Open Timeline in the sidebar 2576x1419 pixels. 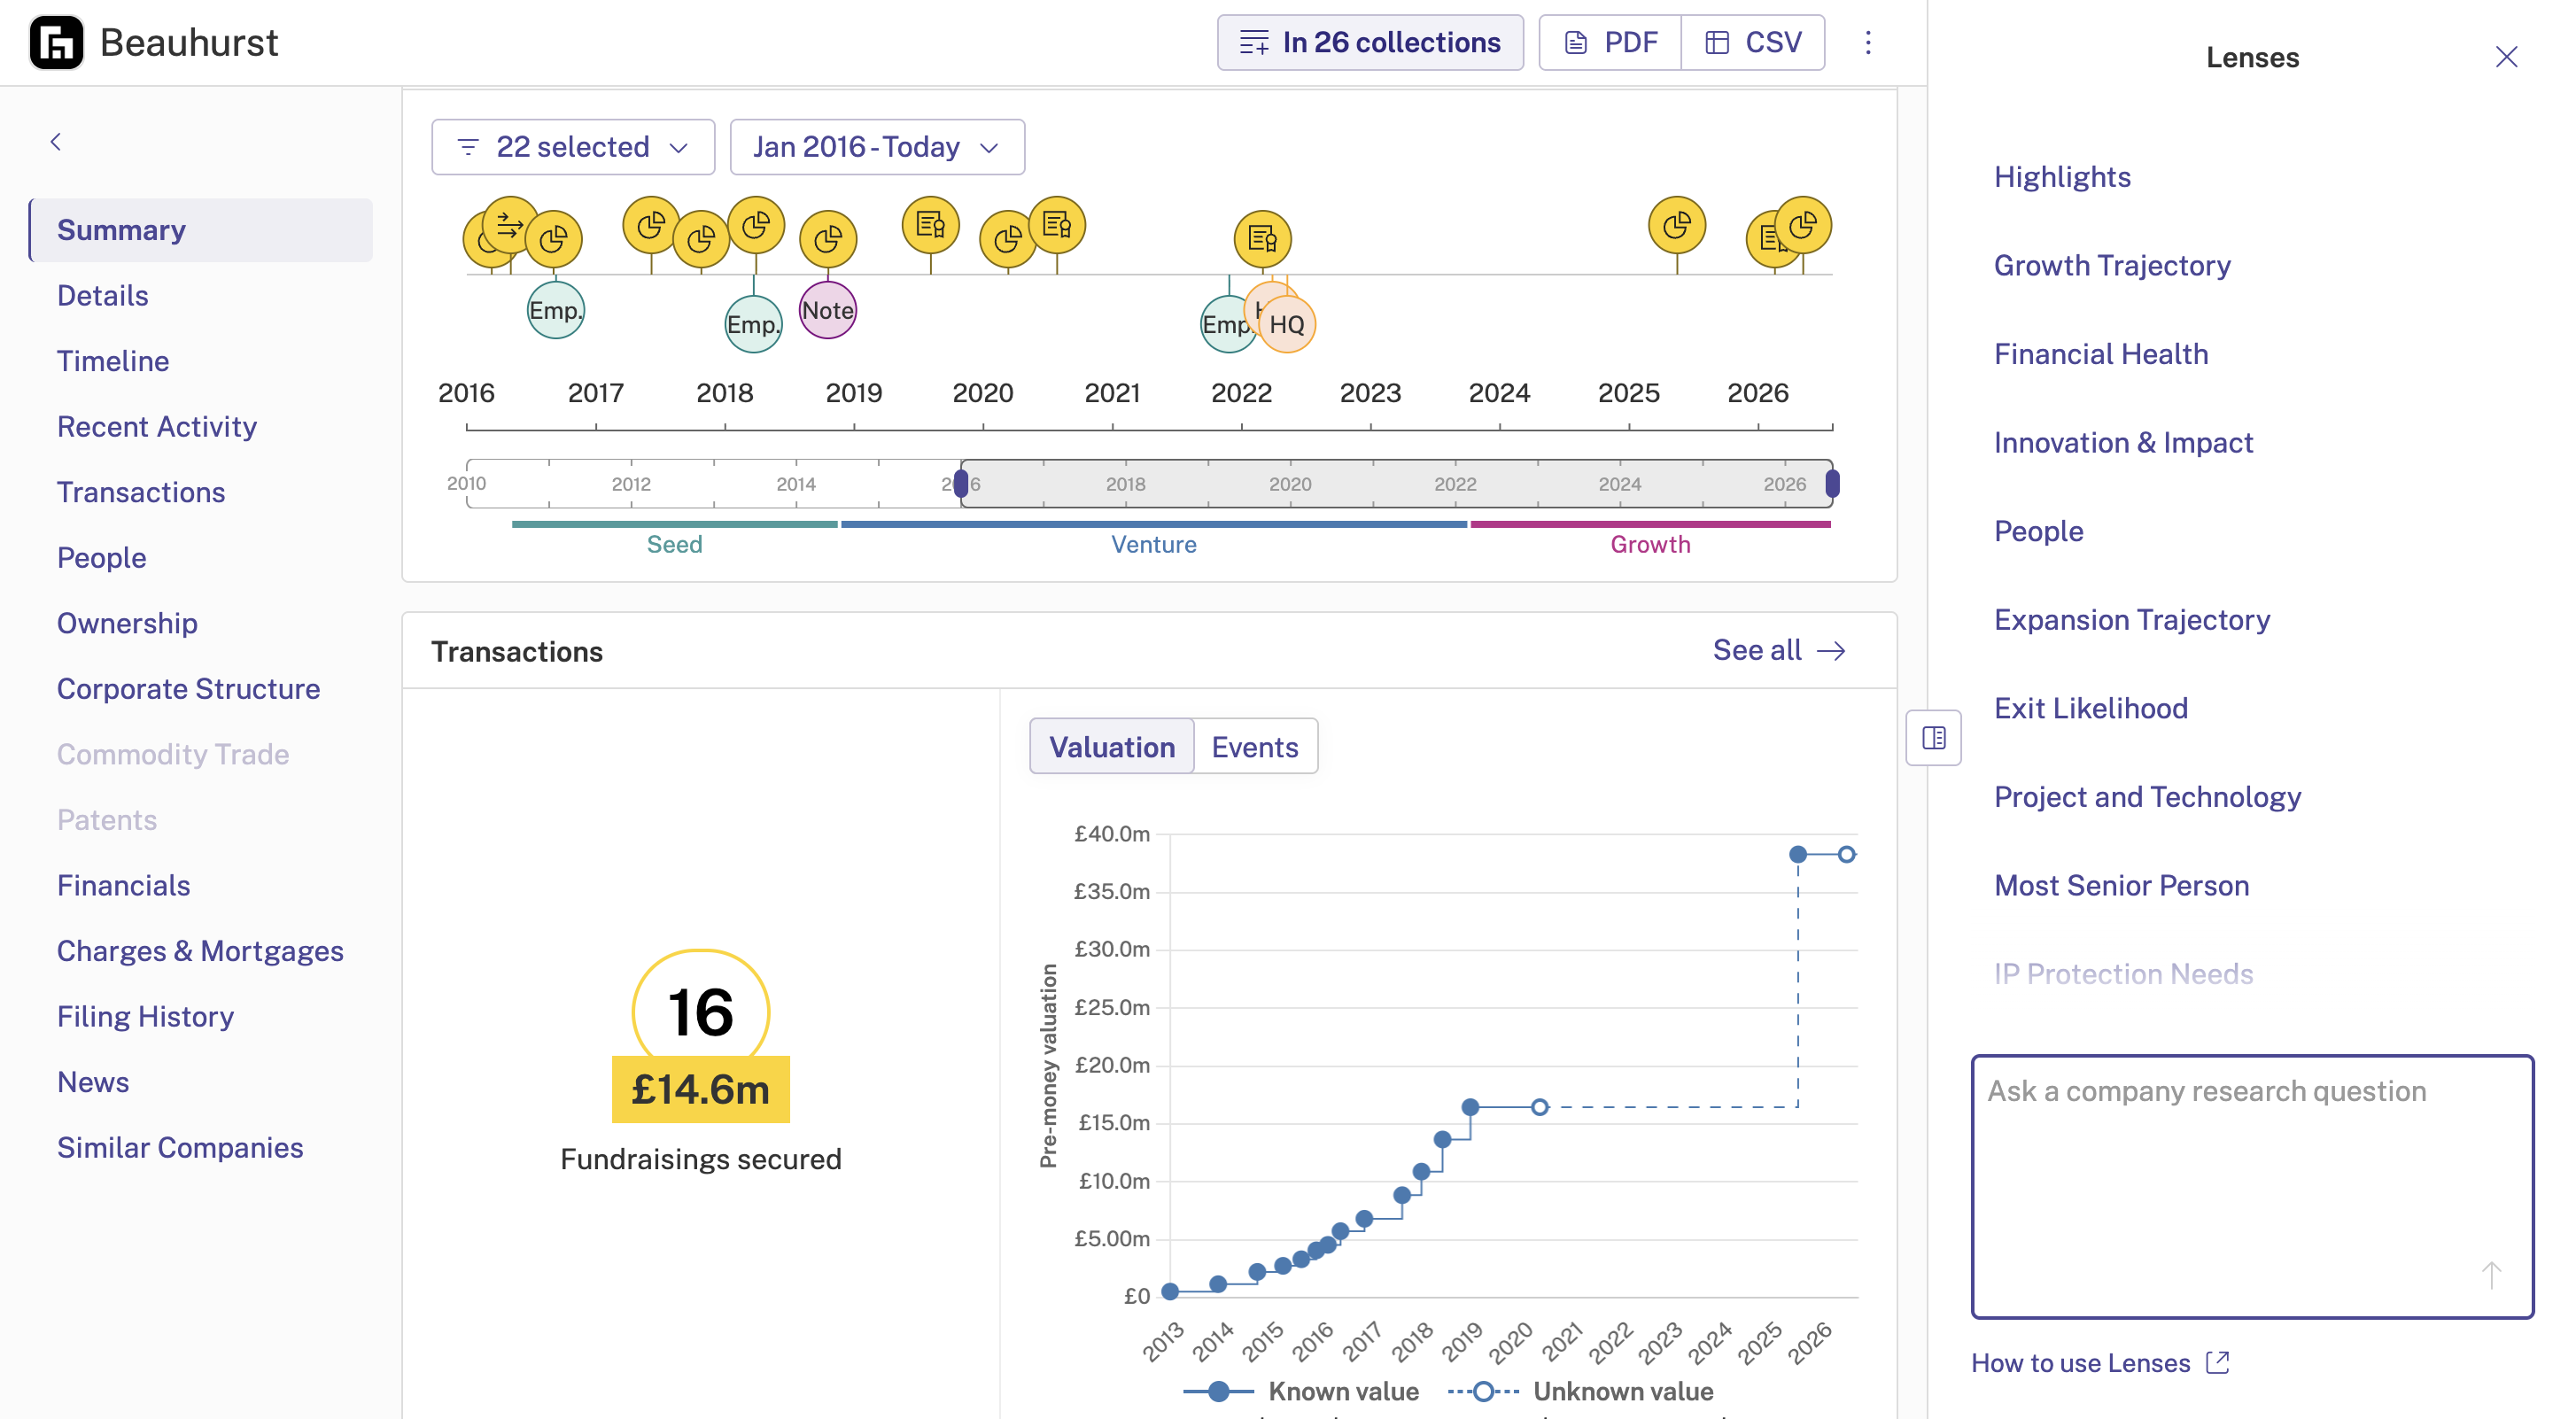tap(113, 361)
